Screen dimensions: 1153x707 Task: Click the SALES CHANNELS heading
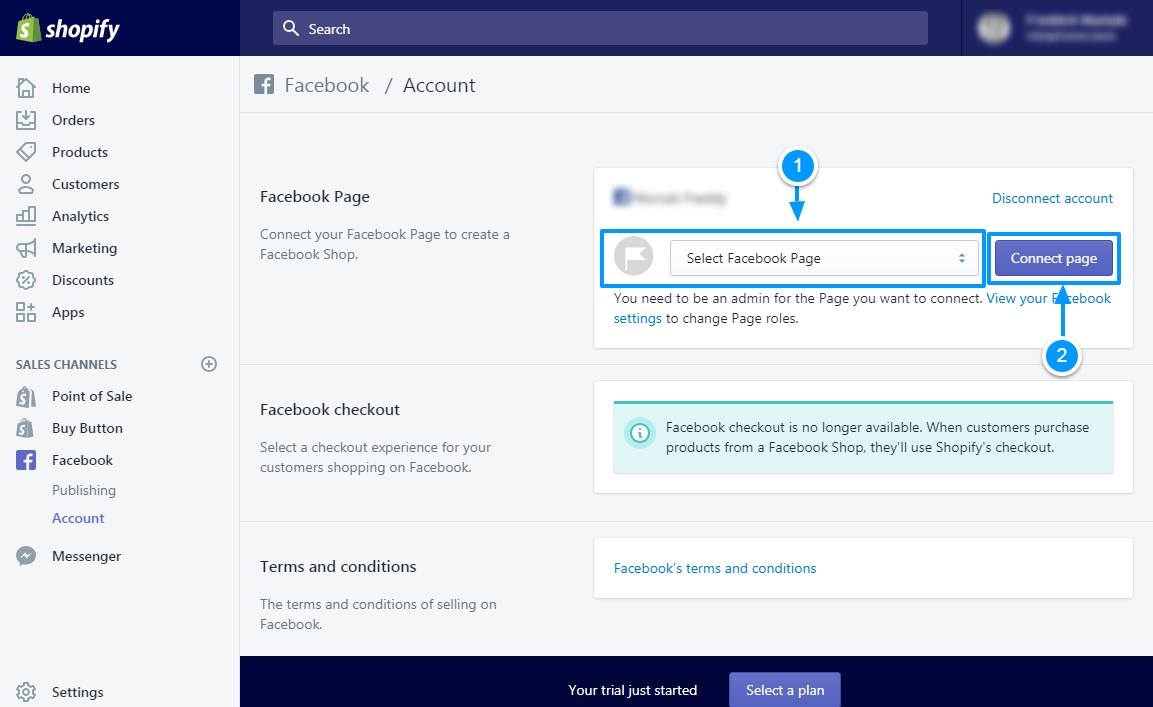coord(66,364)
